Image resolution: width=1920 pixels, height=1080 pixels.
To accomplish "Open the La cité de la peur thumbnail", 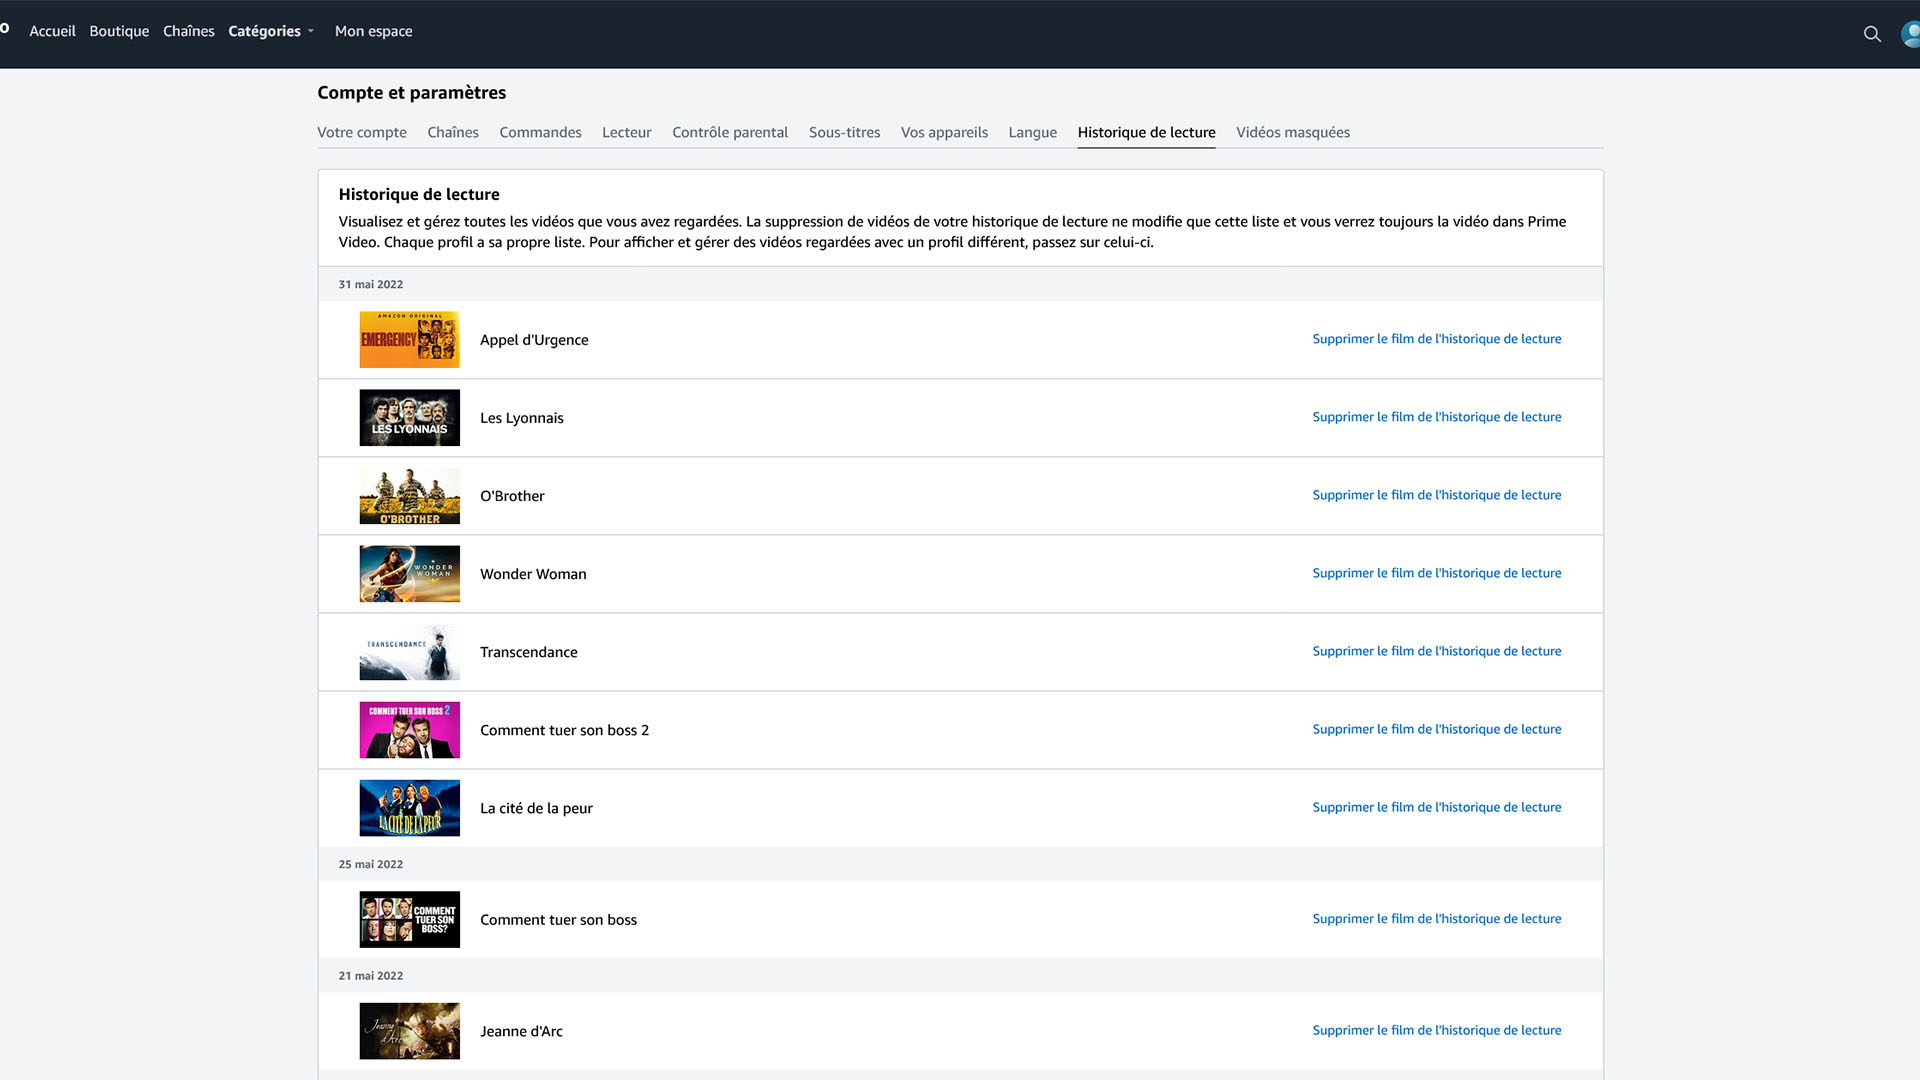I will coord(410,807).
